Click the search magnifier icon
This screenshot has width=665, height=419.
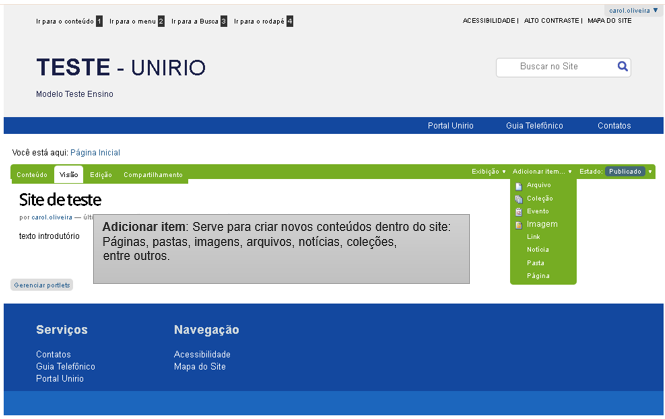[x=623, y=67]
